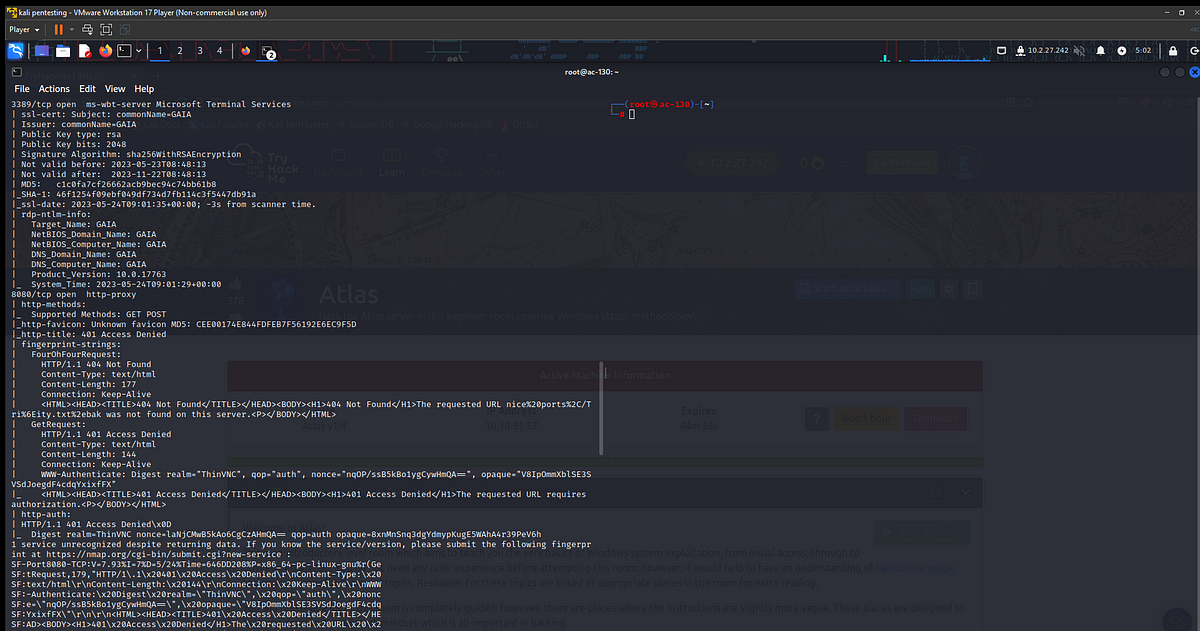
Task: Click the 'Content-Length: 144' line
Action: [88, 454]
